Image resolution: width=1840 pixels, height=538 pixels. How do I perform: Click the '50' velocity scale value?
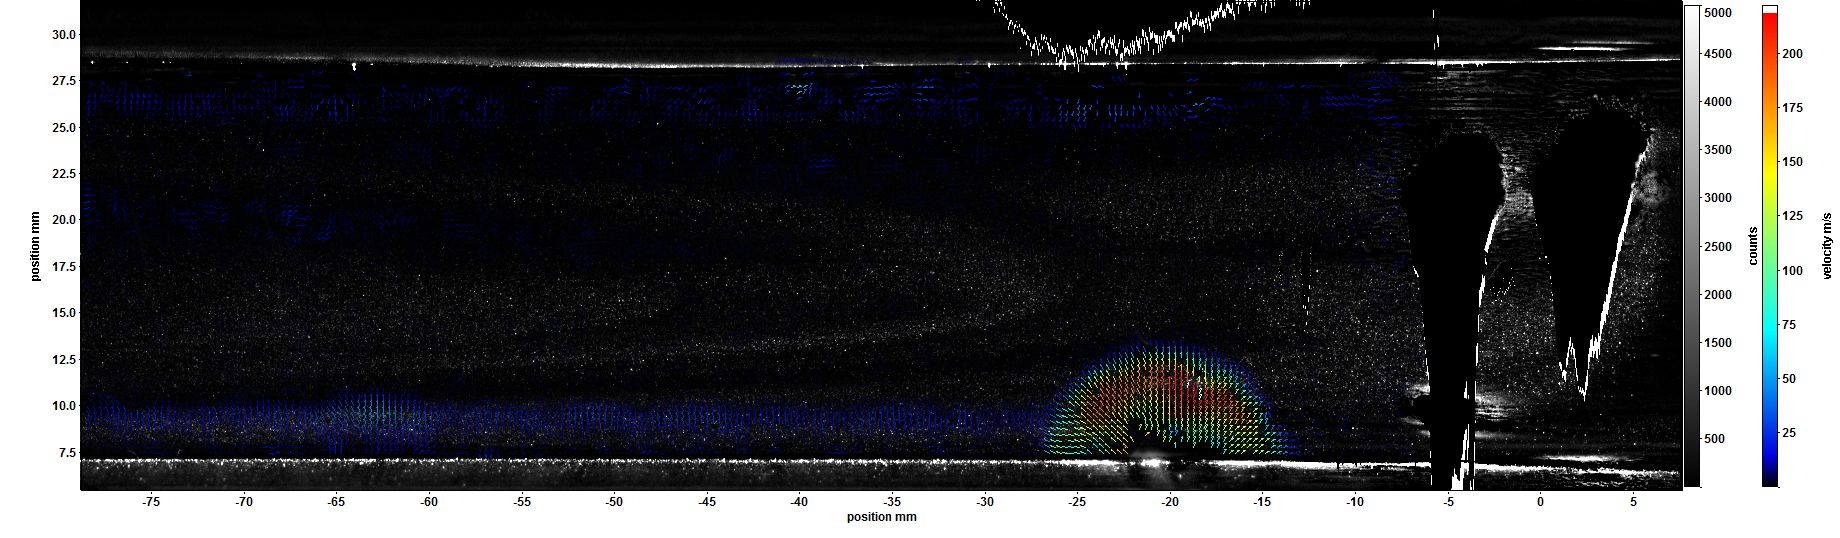coord(1789,379)
